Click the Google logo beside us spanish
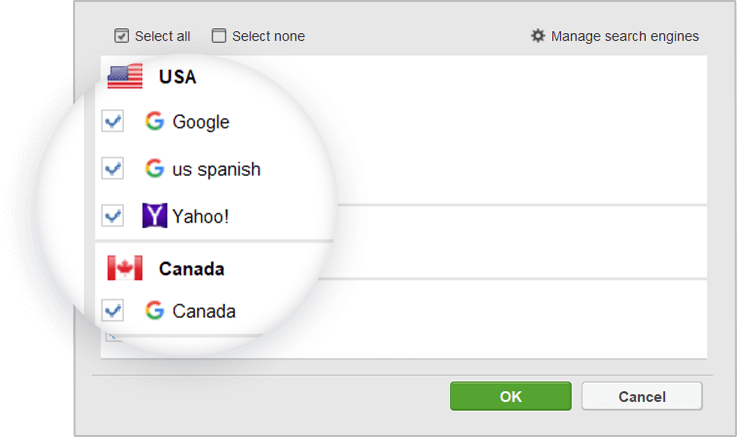 [x=155, y=168]
